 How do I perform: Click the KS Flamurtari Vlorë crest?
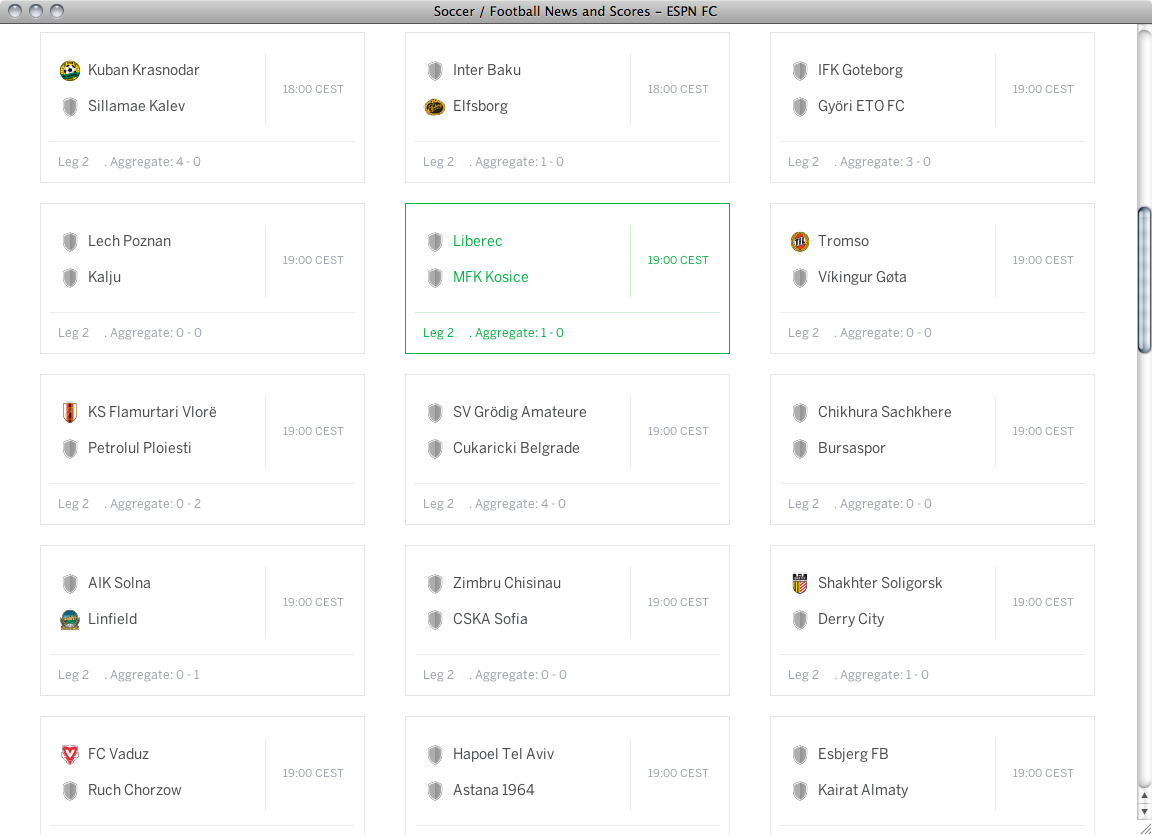coord(70,412)
